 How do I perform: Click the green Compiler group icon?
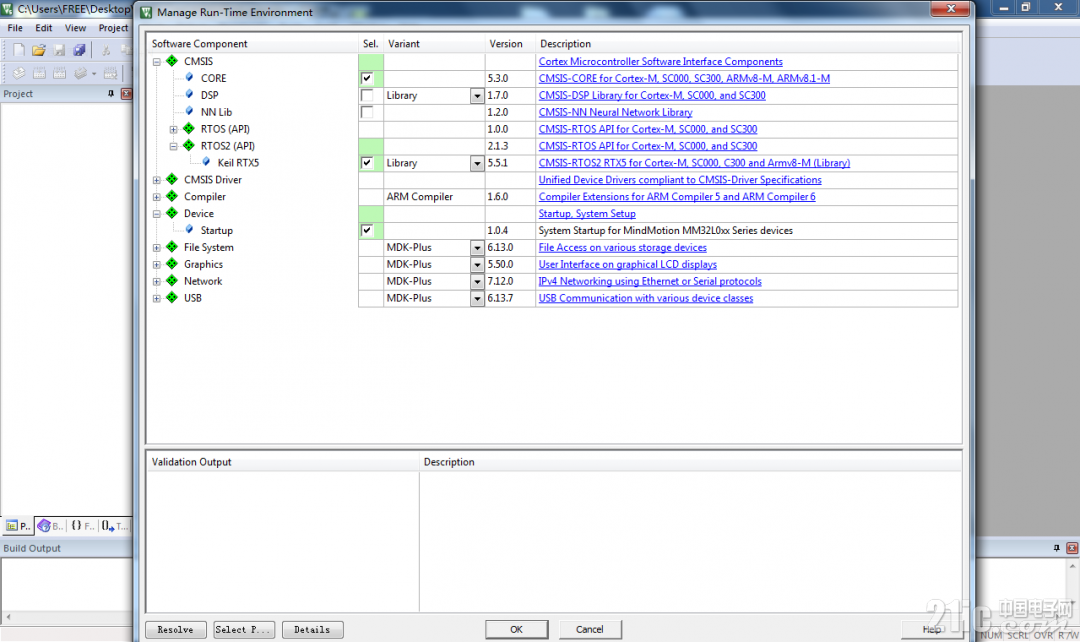coord(172,196)
